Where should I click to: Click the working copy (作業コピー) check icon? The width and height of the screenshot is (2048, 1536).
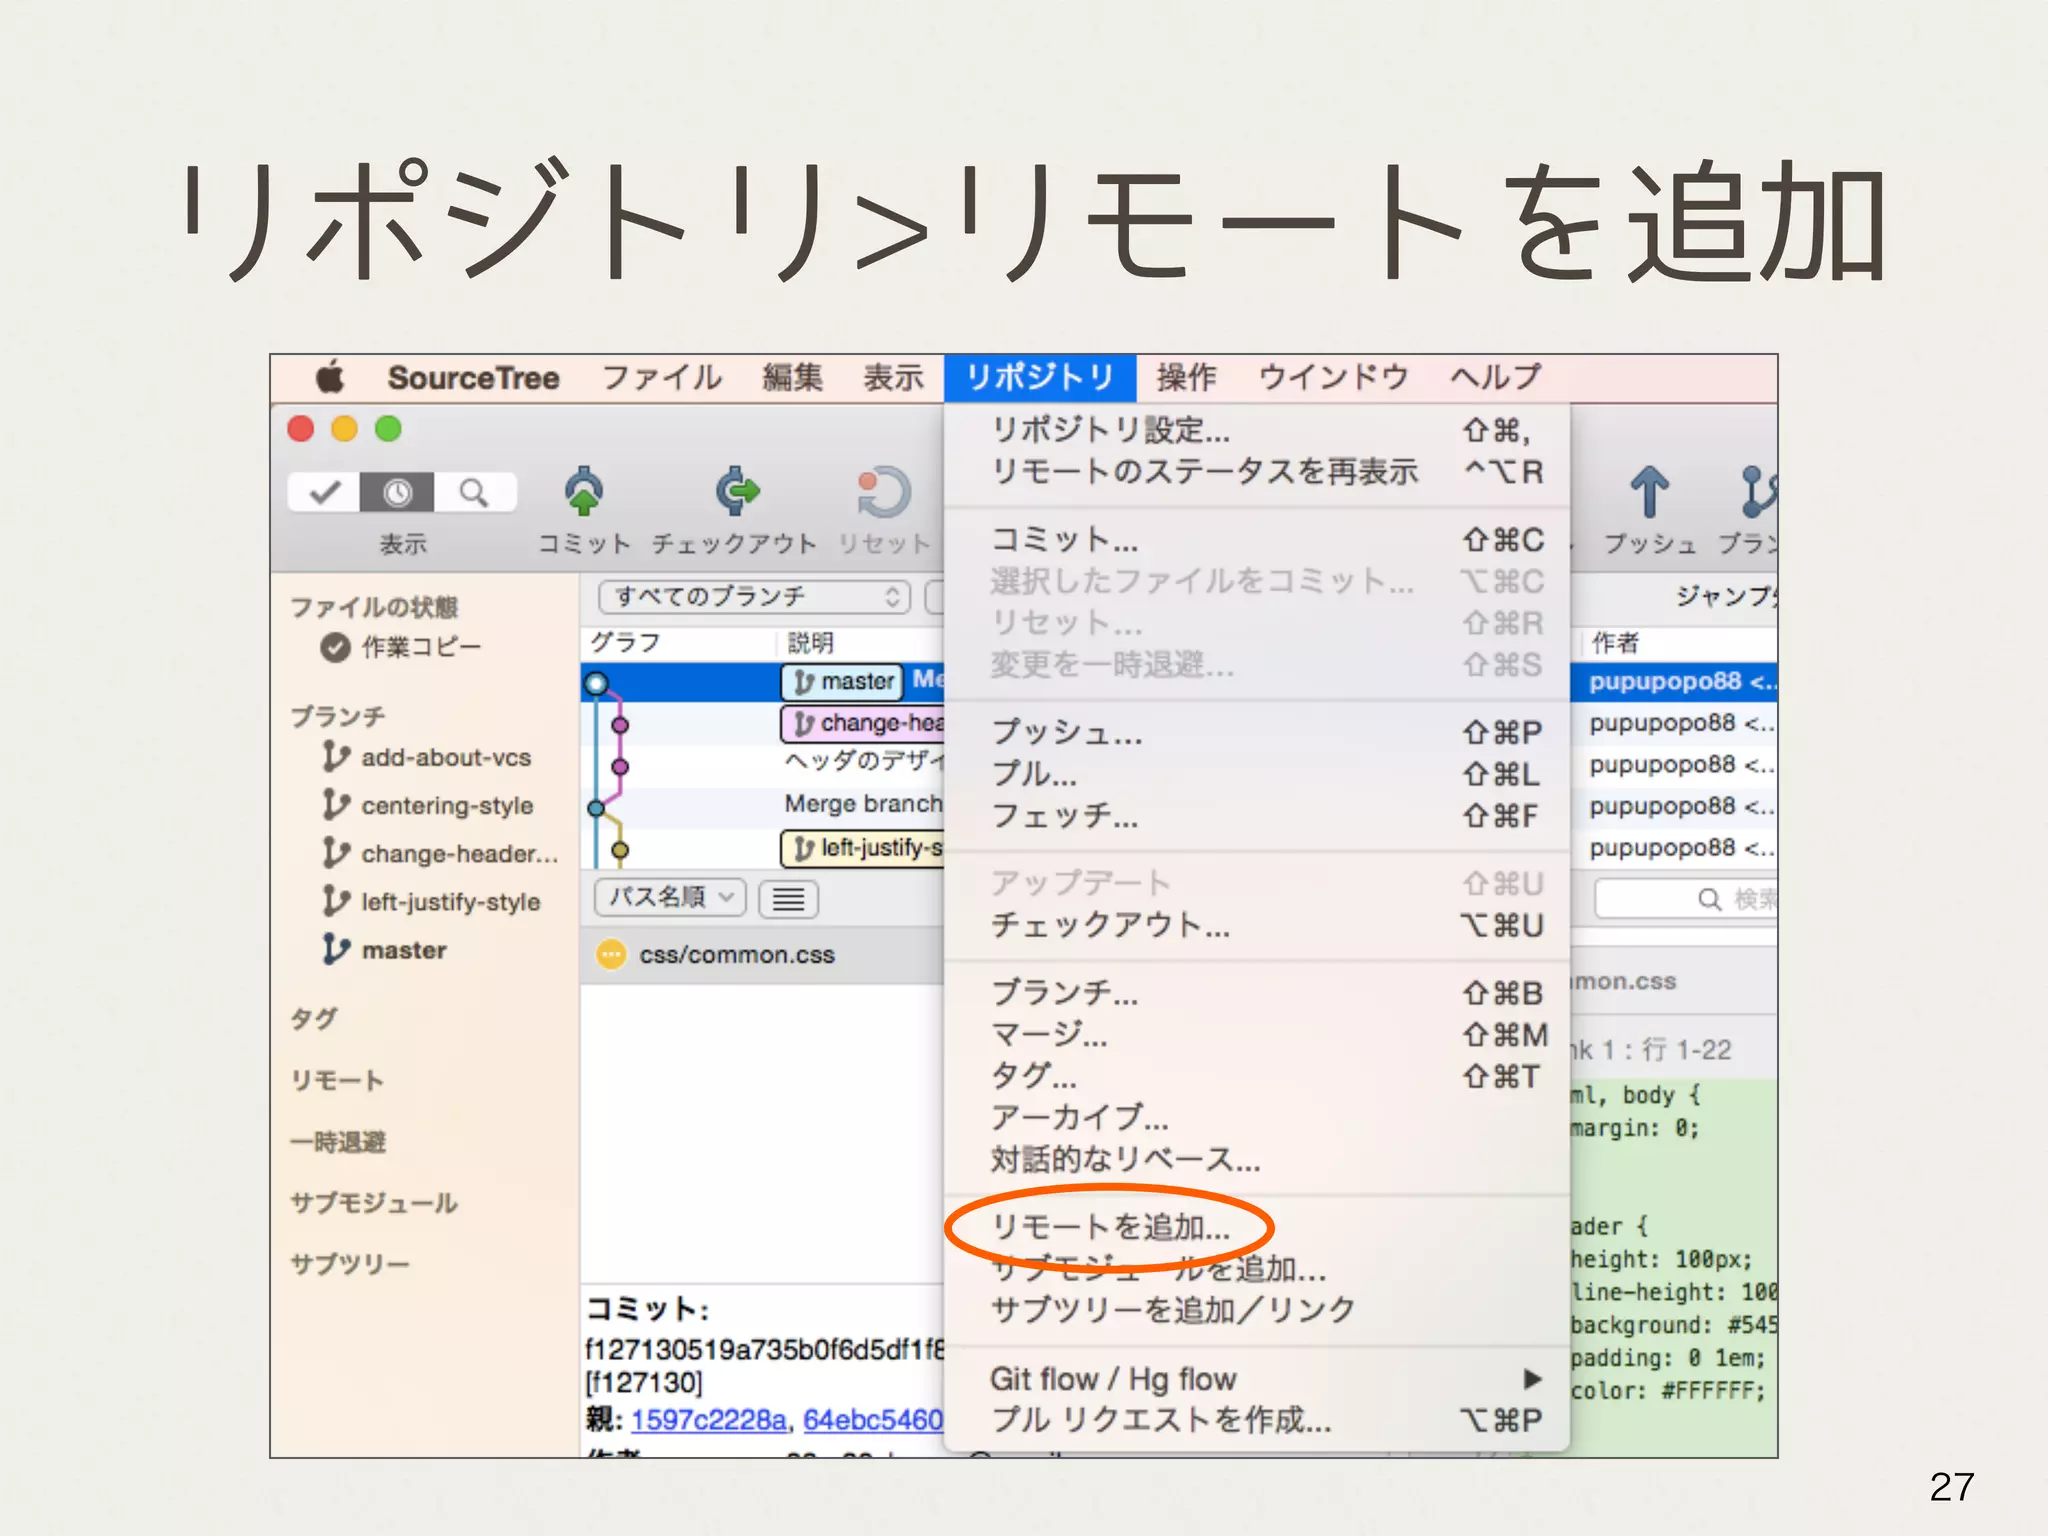(335, 648)
